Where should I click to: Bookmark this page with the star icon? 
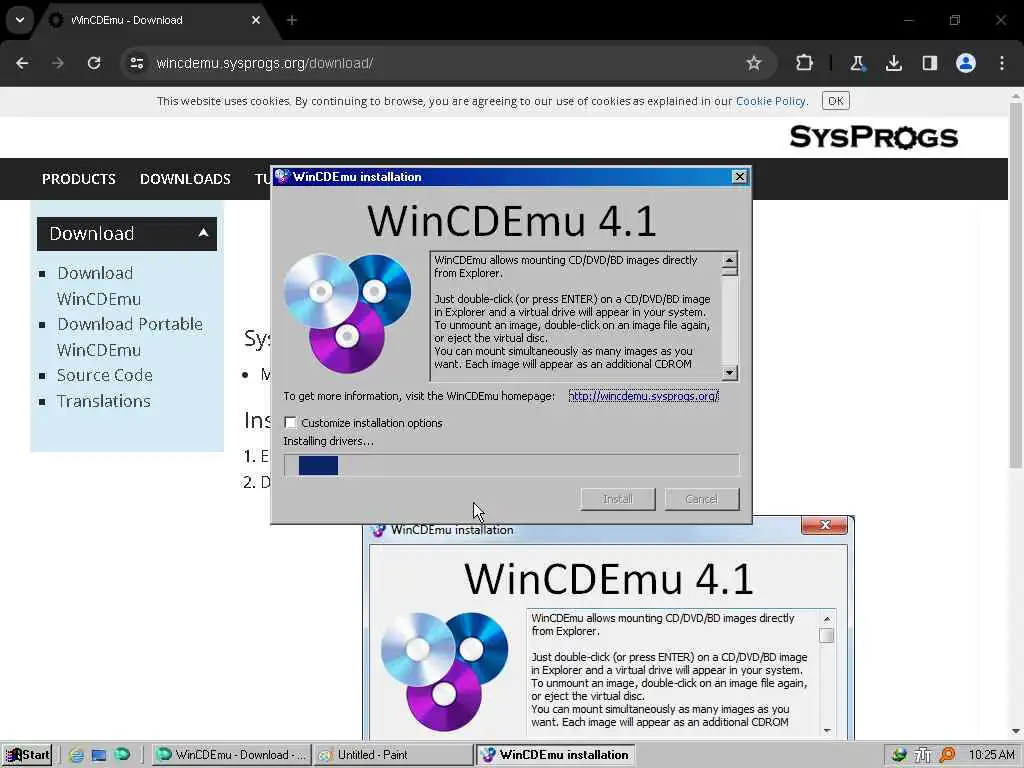[754, 63]
